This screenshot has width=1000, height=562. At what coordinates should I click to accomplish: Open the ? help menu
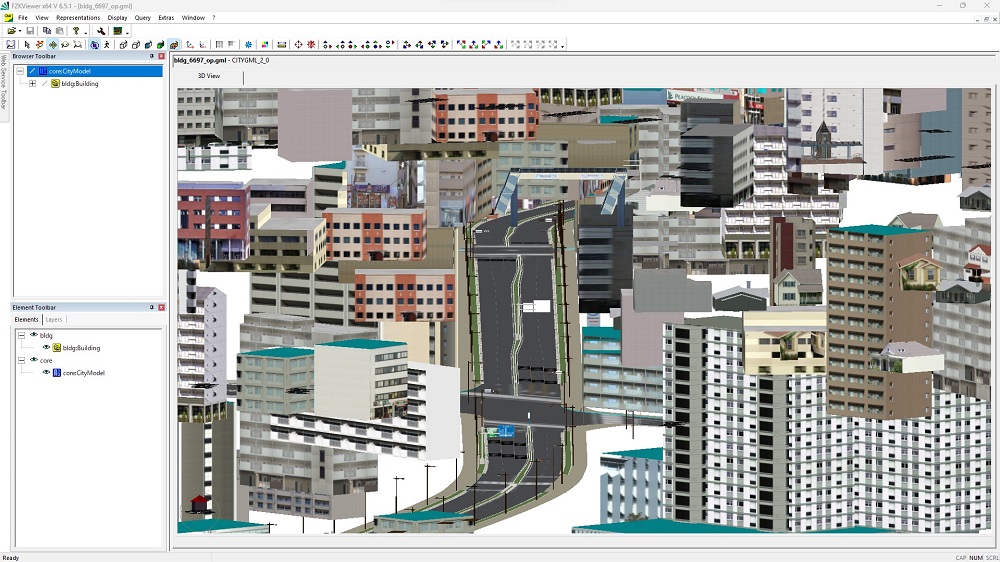[214, 18]
